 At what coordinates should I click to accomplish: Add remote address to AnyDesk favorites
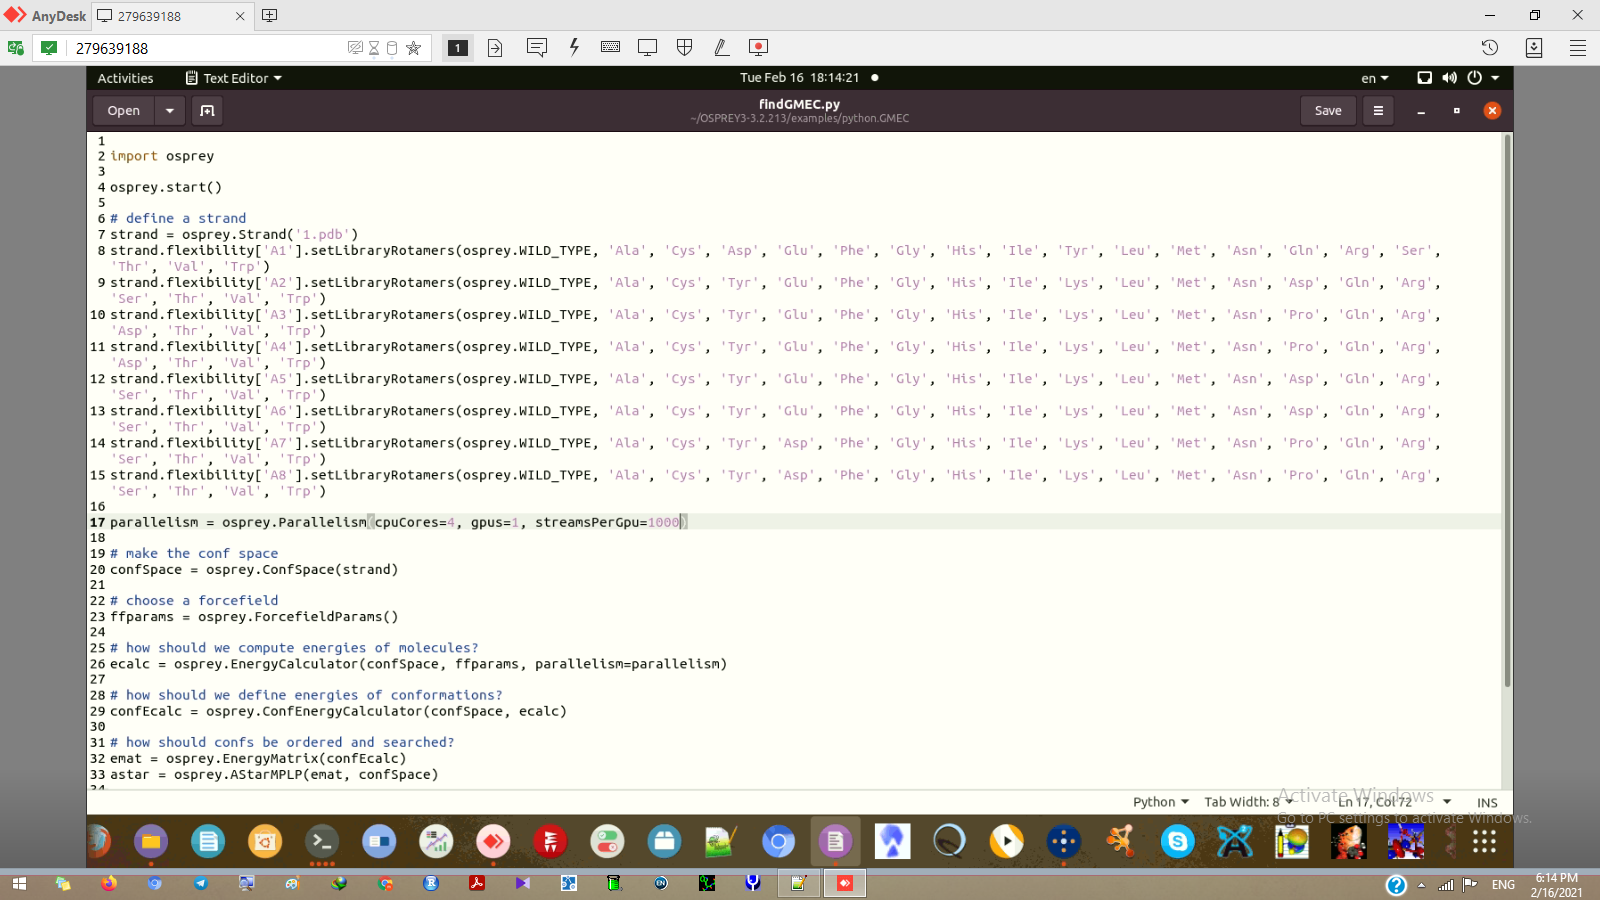pos(414,48)
